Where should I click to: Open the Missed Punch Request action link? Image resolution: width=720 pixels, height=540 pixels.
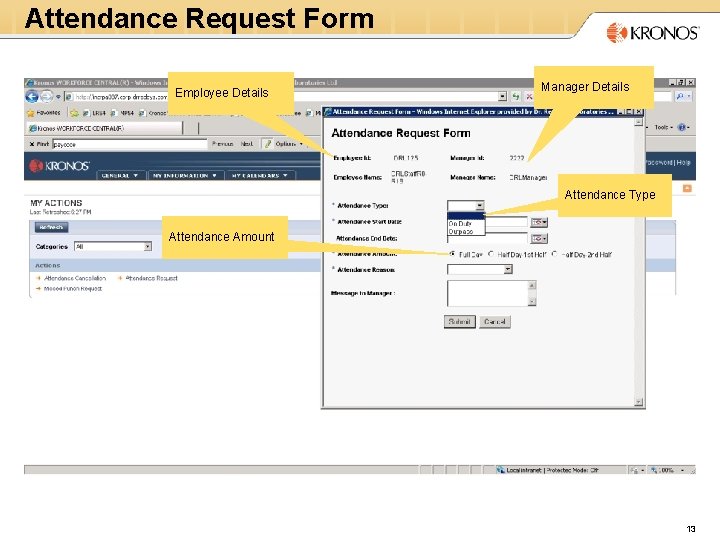[73, 289]
